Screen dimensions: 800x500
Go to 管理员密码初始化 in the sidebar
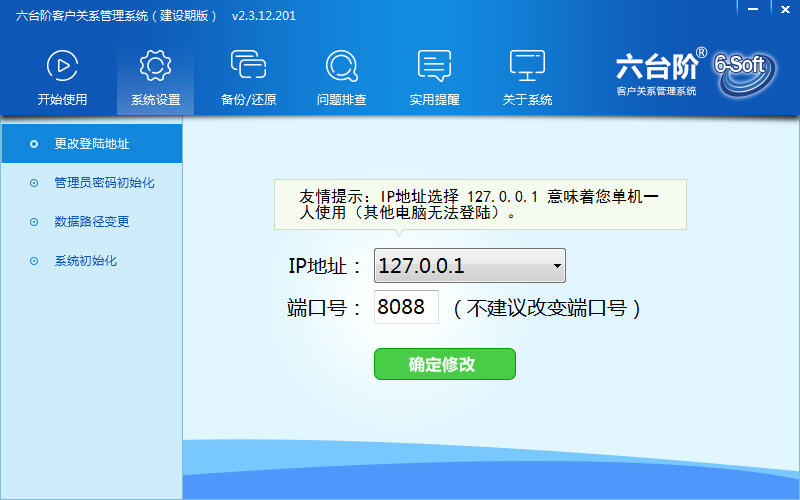click(x=104, y=183)
